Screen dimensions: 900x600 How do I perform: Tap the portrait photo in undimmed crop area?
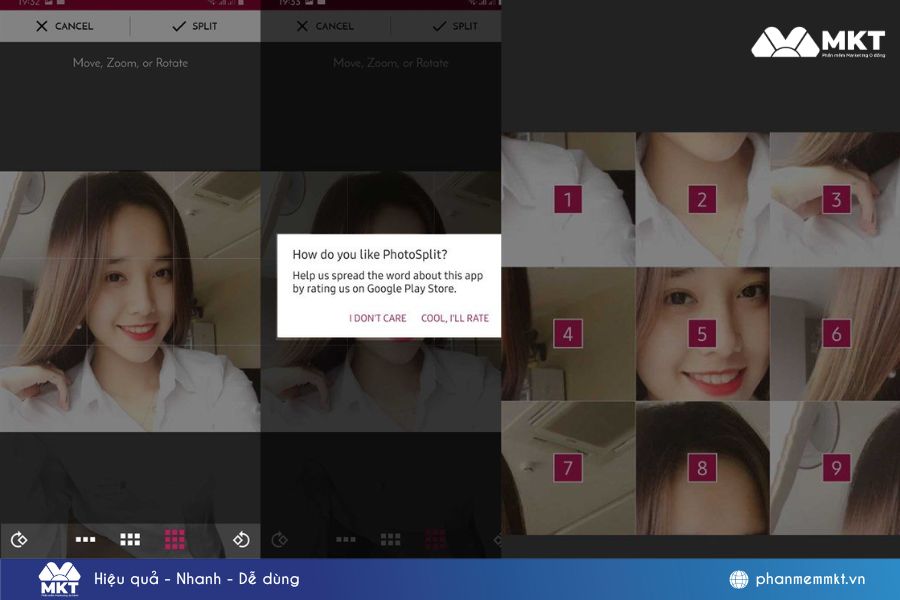click(130, 301)
